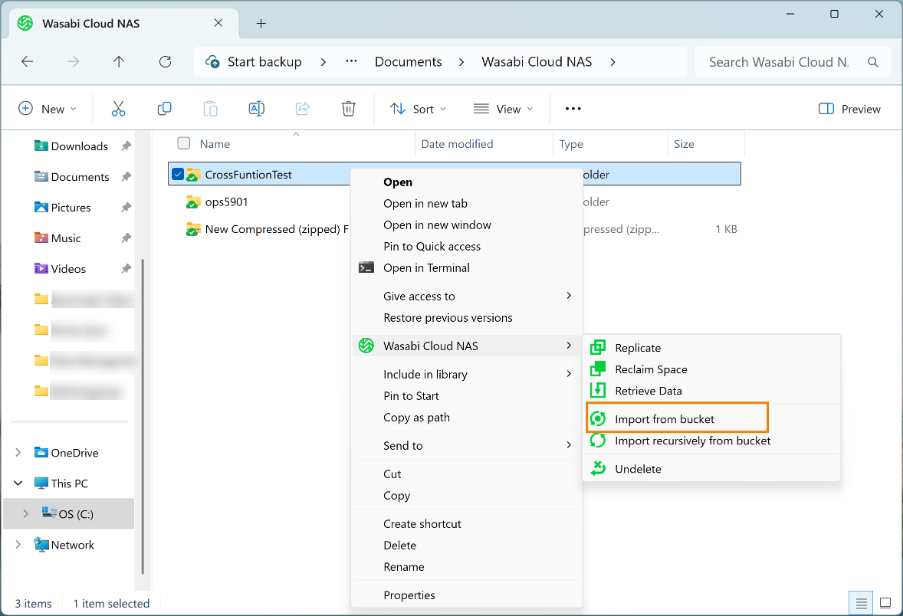Uncheck the CrossFuntionTest folder checkbox

point(178,174)
